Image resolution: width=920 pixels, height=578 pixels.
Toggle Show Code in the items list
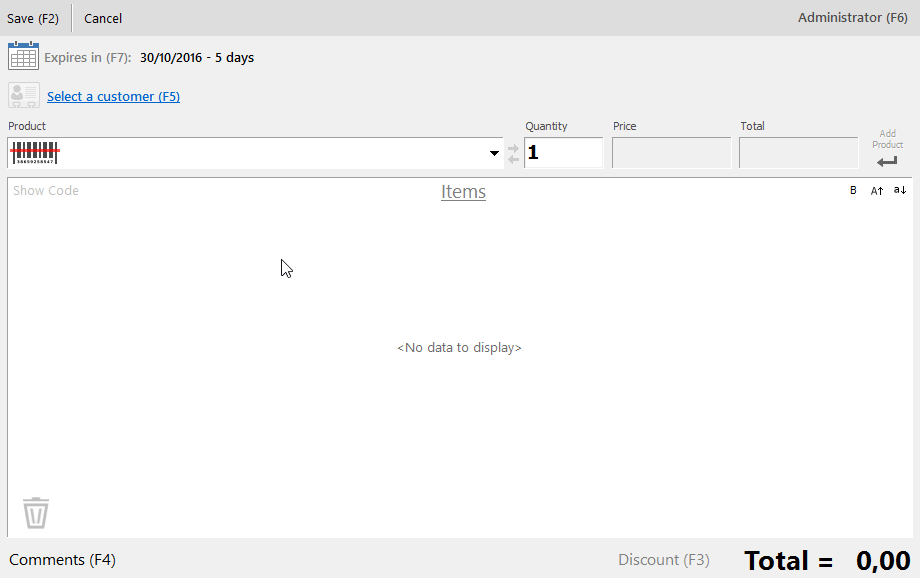pyautogui.click(x=46, y=191)
